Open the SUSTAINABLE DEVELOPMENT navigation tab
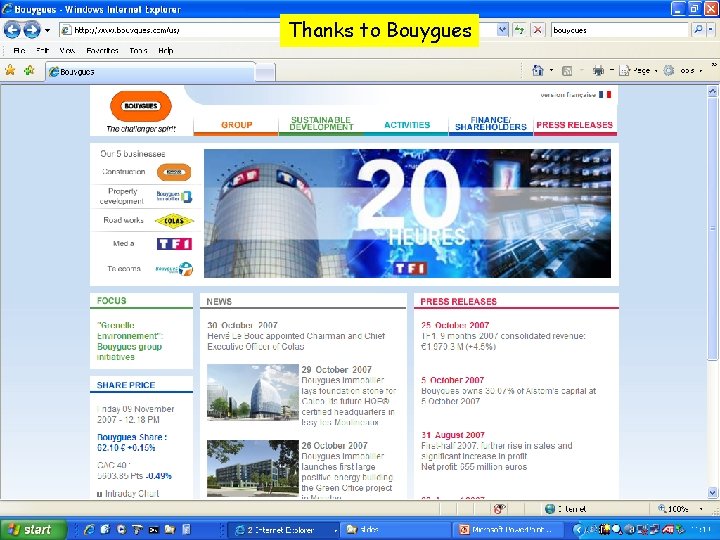Image resolution: width=720 pixels, height=540 pixels. click(x=321, y=124)
